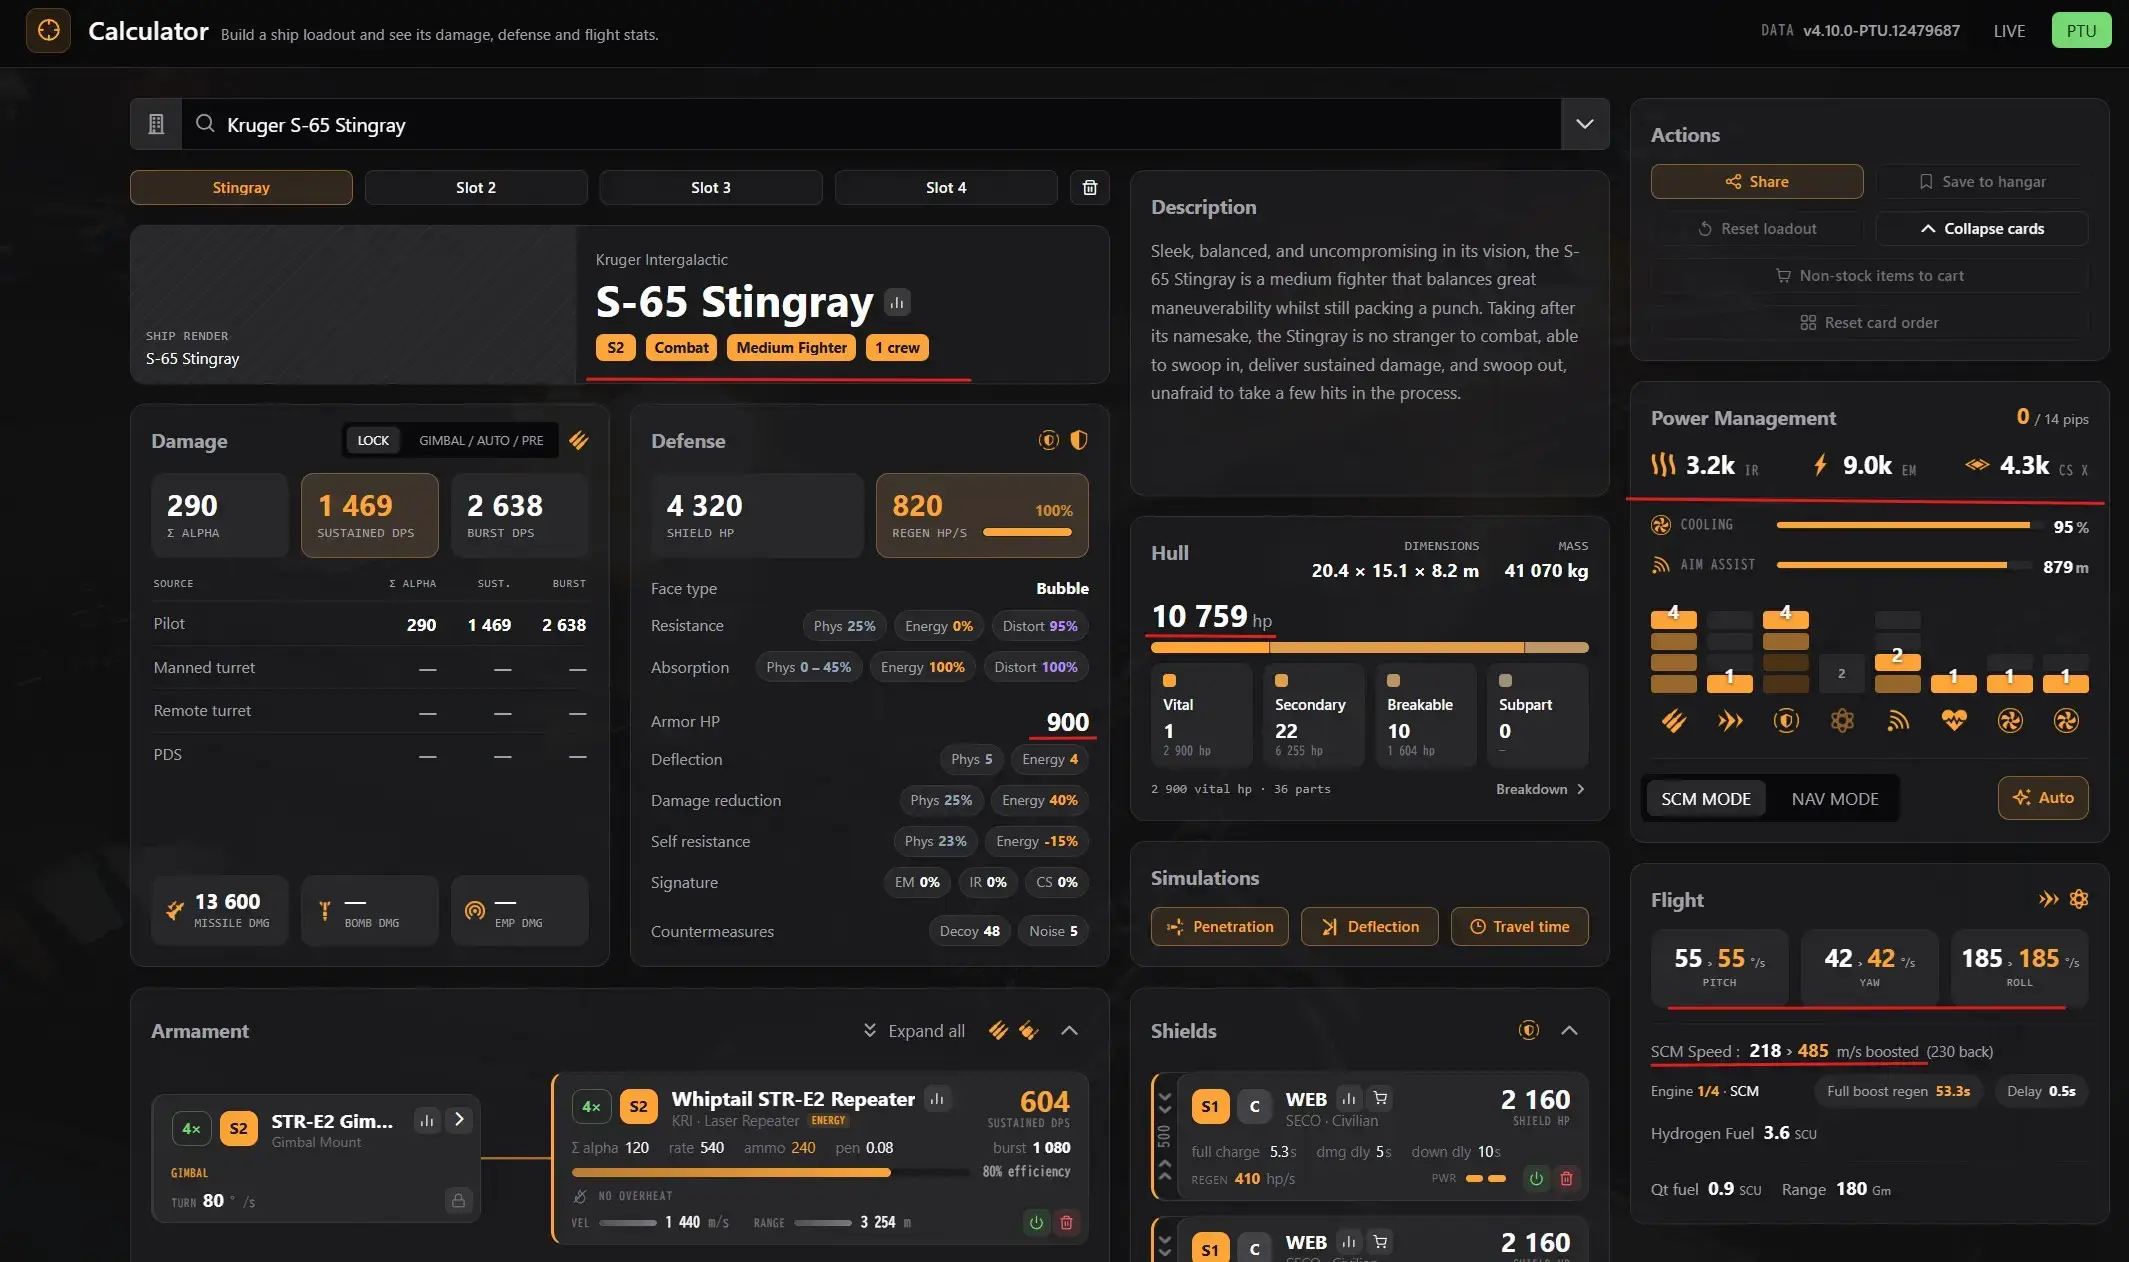Viewport: 2129px width, 1262px height.
Task: Open the stats chart icon beside S-65 Stingray title
Action: click(897, 301)
